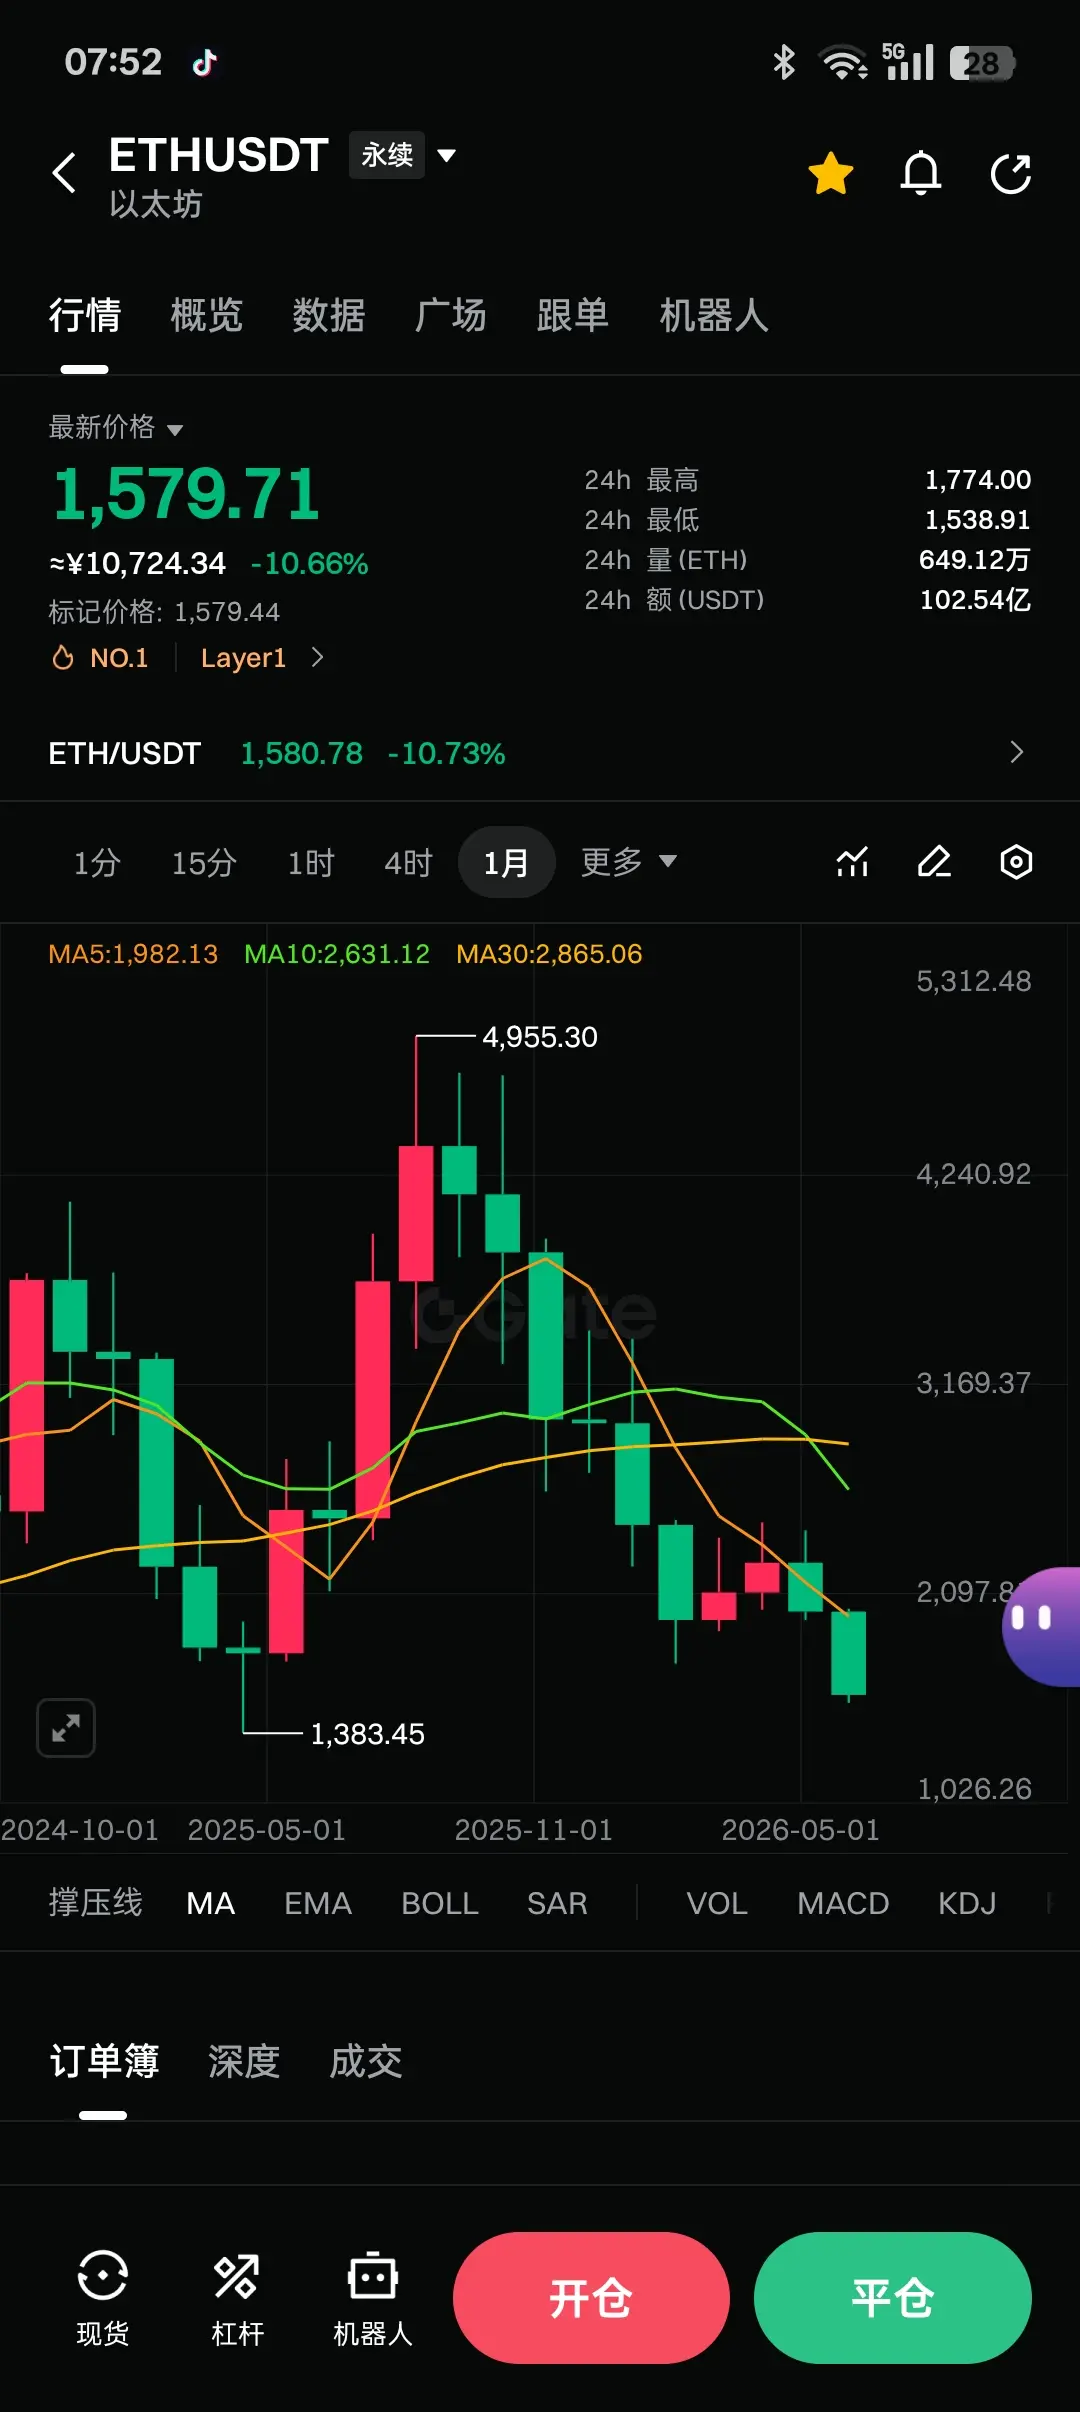Tap the Bluetooth status bar icon
The image size is (1080, 2412).
(x=784, y=62)
